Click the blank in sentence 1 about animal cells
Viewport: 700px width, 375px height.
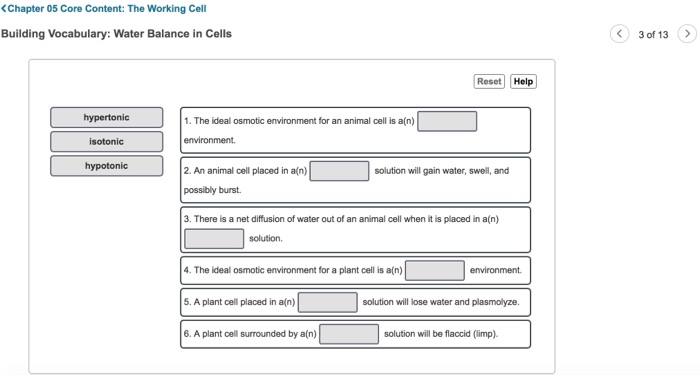click(447, 121)
